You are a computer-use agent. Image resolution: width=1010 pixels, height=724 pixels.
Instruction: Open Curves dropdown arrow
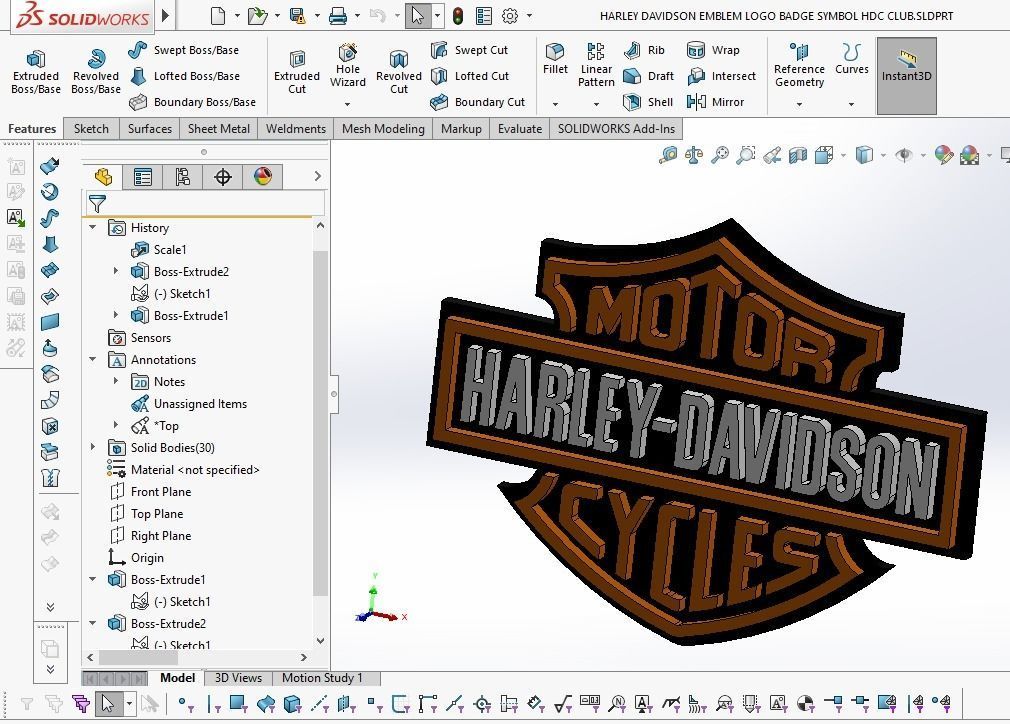click(852, 104)
